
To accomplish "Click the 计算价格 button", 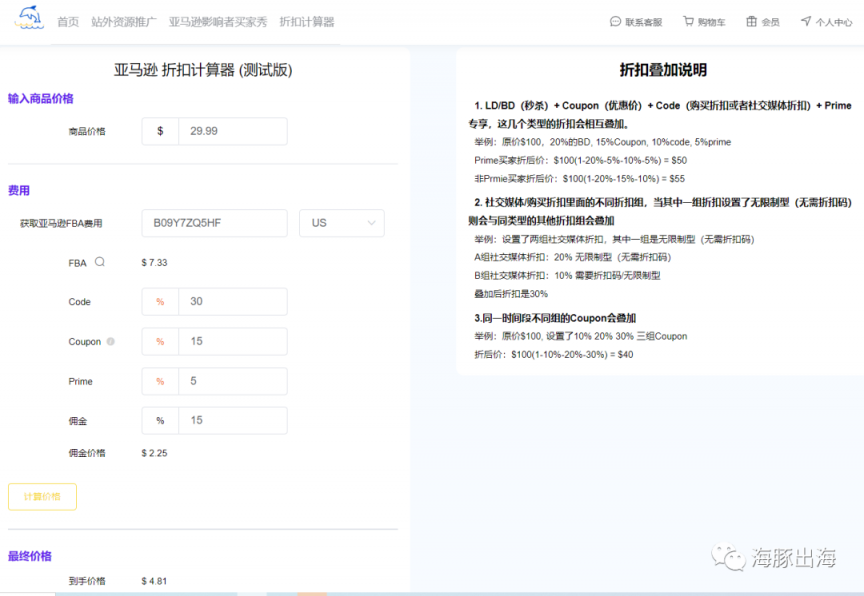I will click(42, 497).
